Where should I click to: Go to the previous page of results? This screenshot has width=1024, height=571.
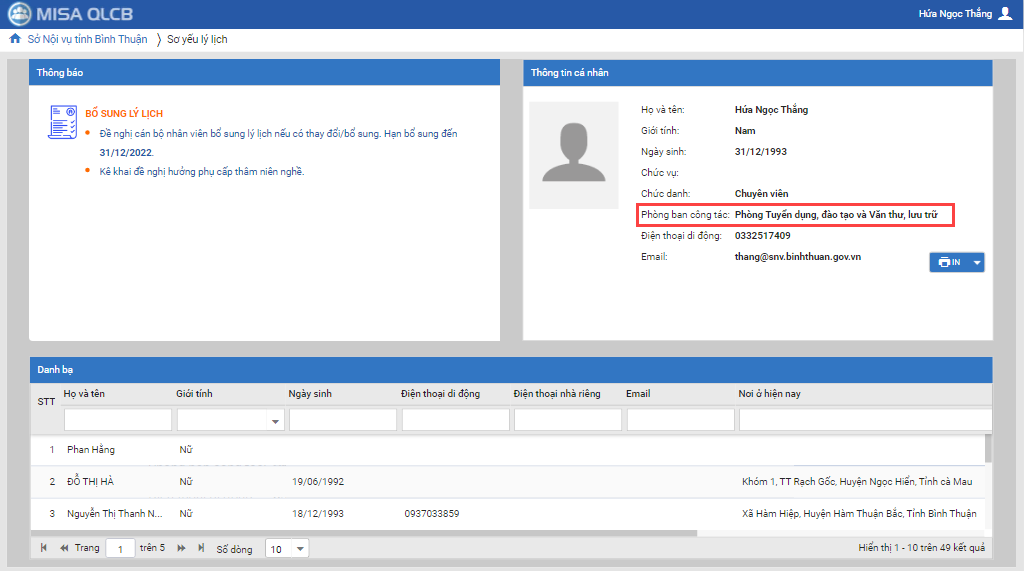(64, 548)
